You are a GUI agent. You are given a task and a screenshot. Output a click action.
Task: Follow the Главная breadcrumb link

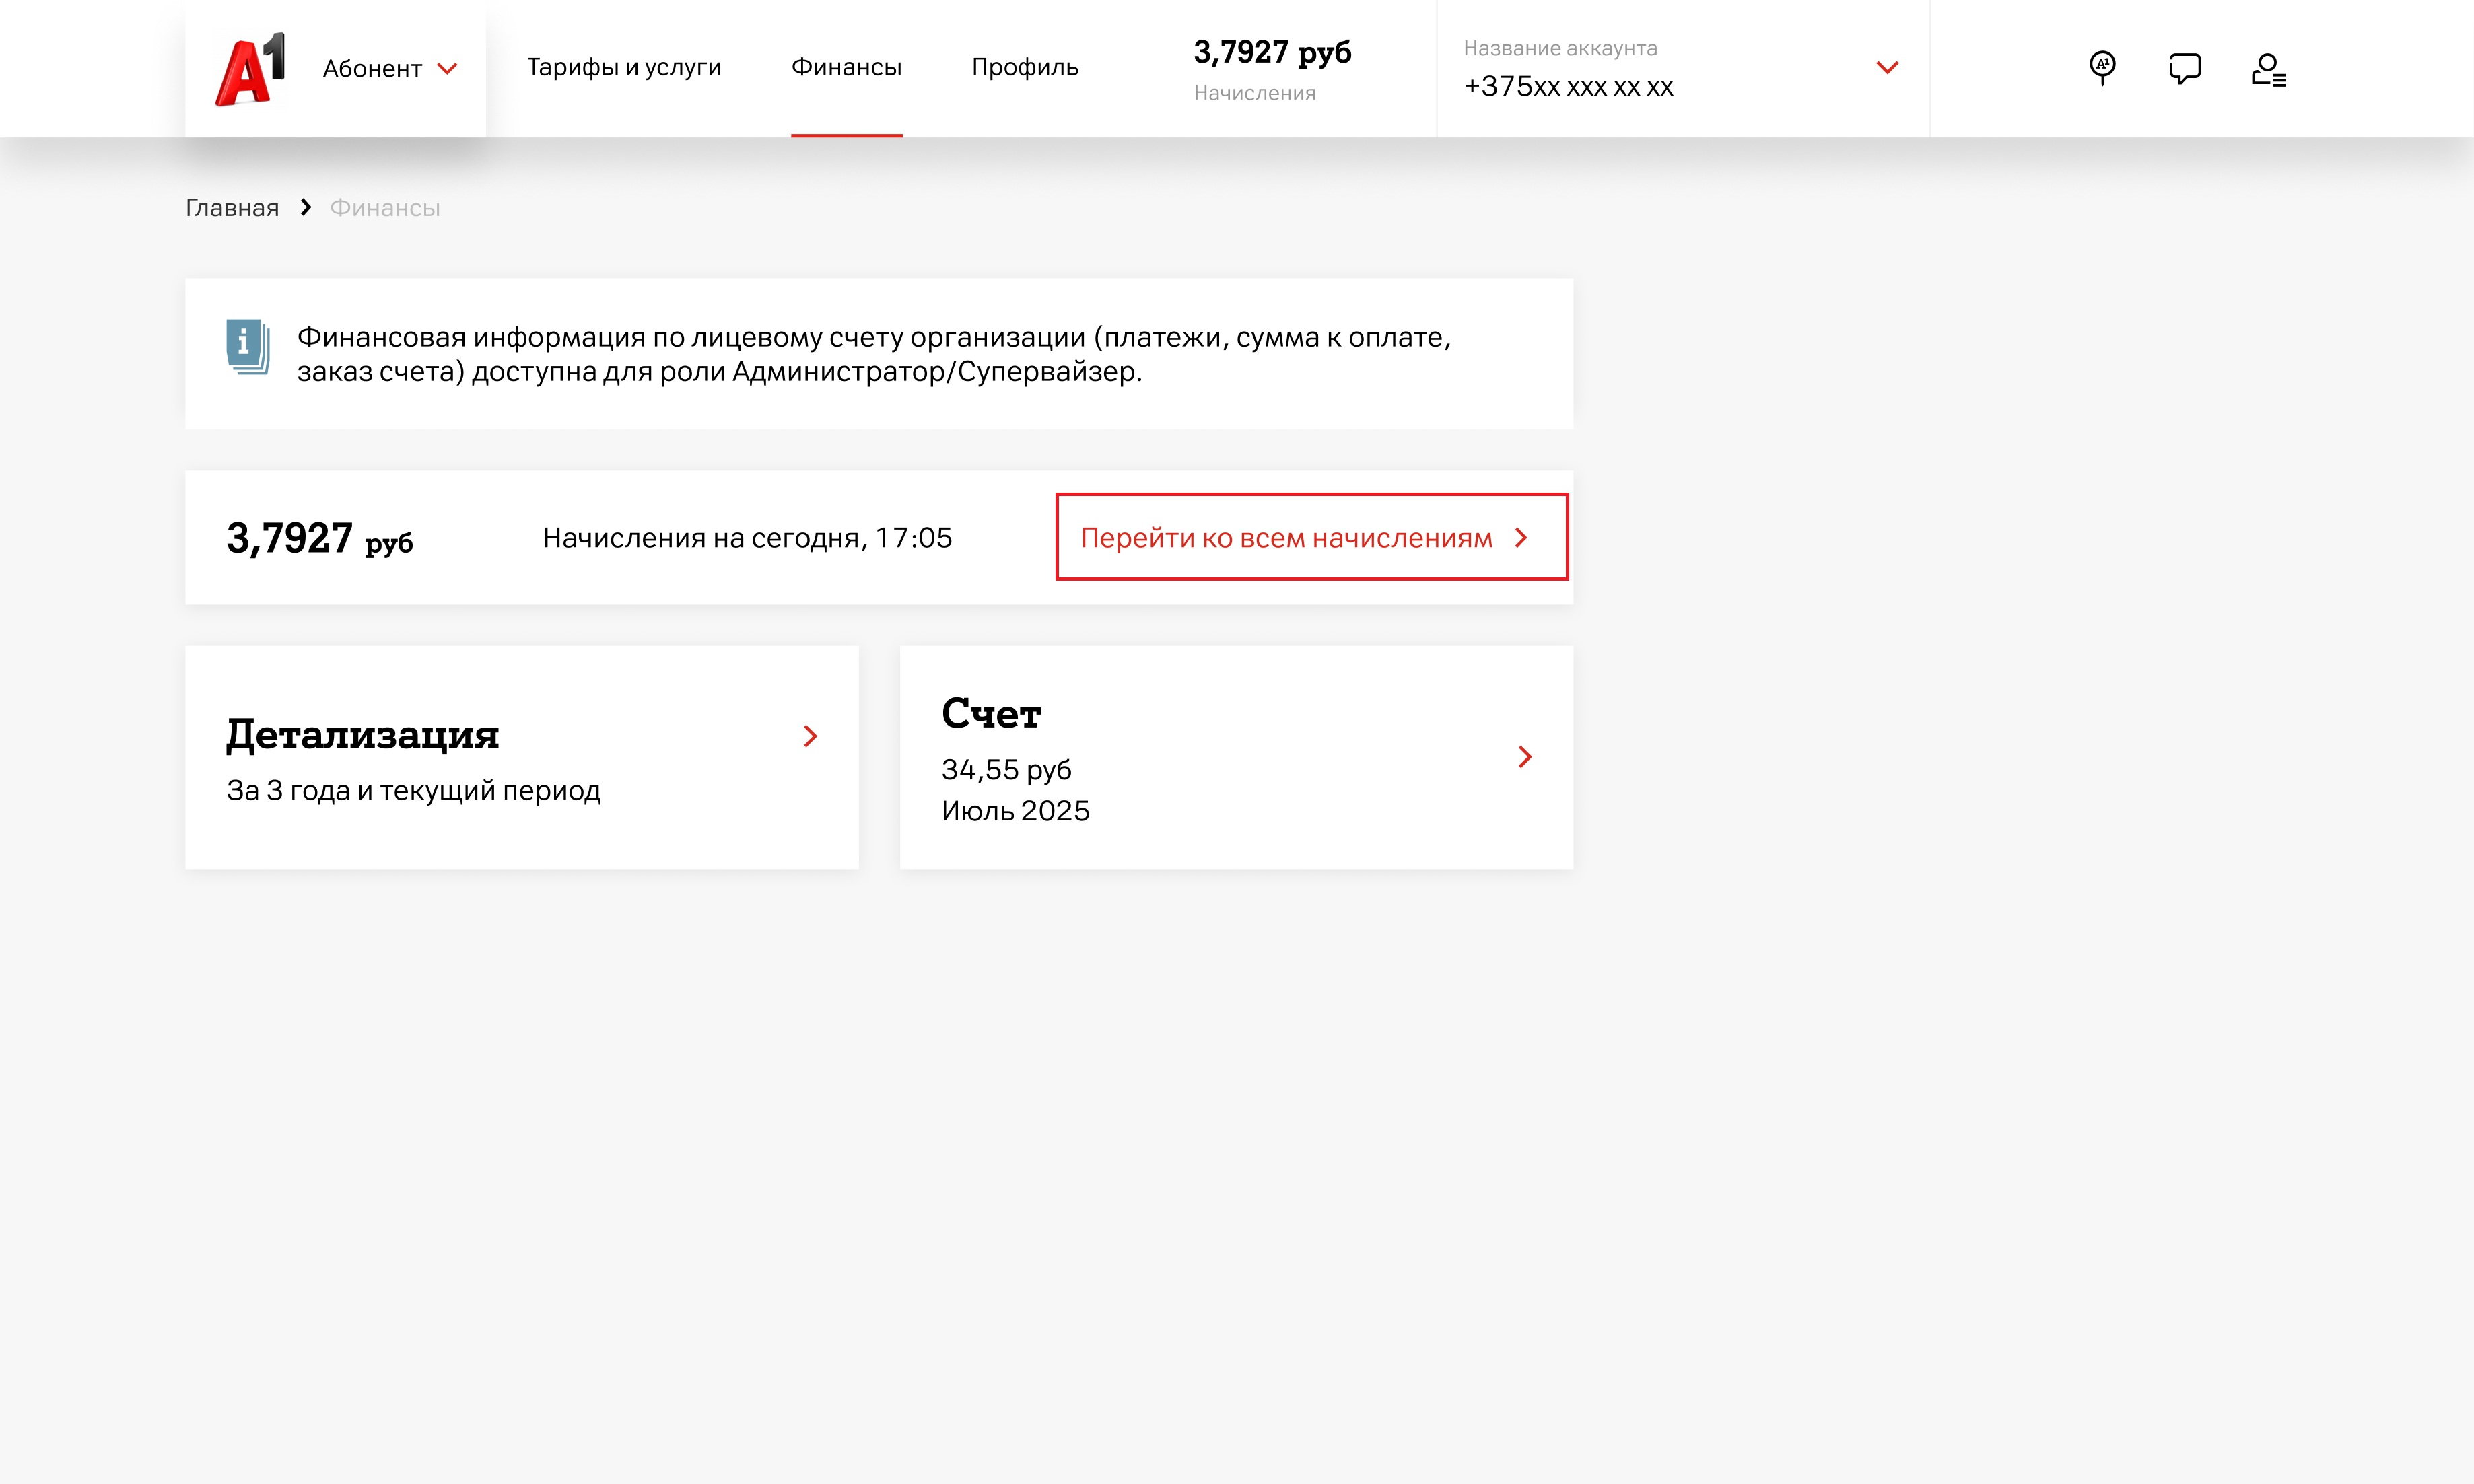pos(232,208)
